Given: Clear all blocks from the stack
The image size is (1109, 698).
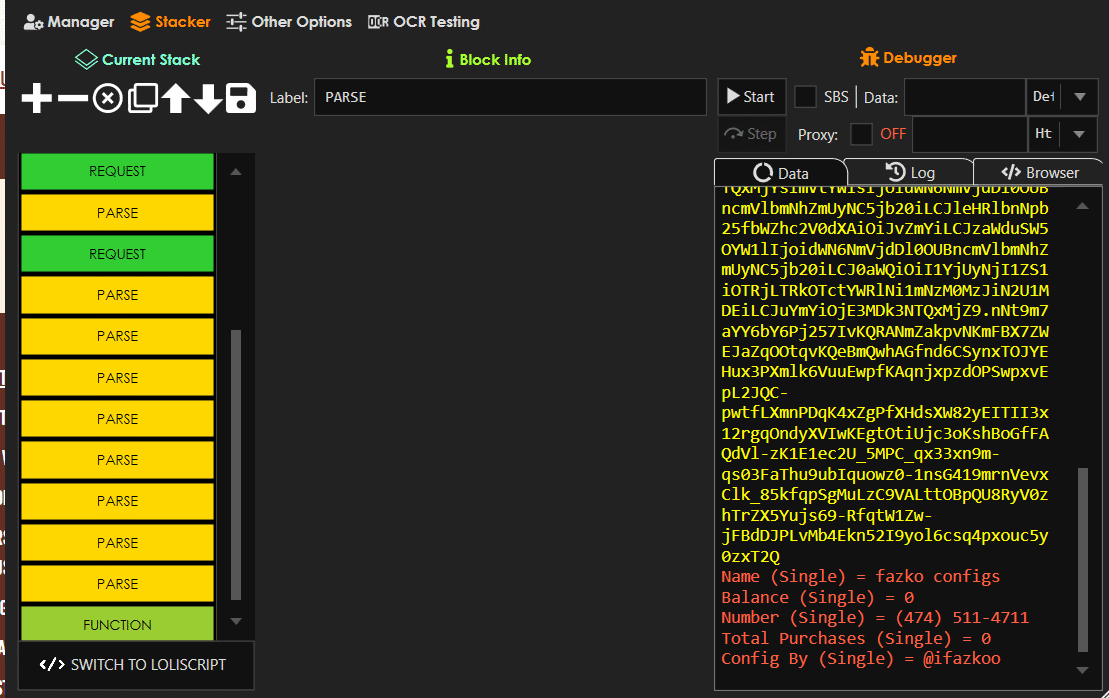Looking at the screenshot, I should (x=107, y=97).
